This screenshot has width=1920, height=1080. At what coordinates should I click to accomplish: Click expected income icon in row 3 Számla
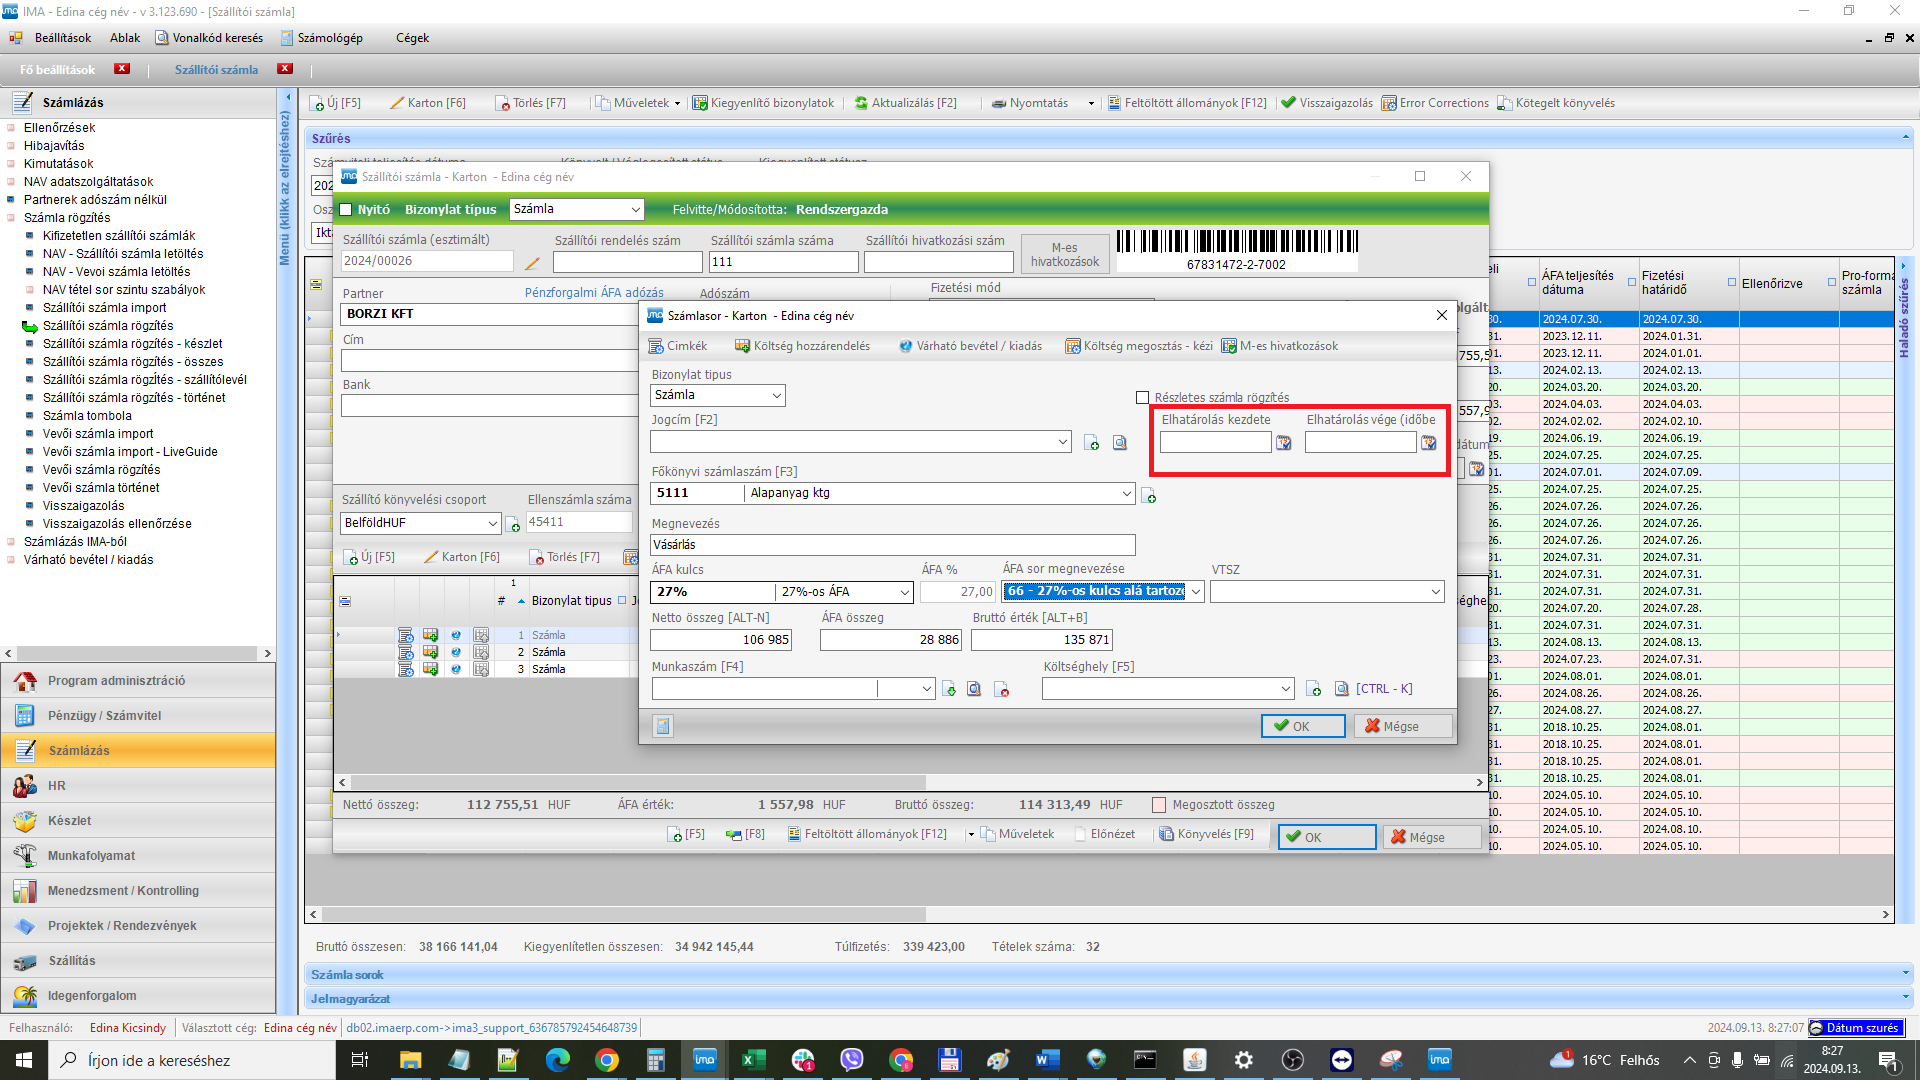tap(456, 669)
